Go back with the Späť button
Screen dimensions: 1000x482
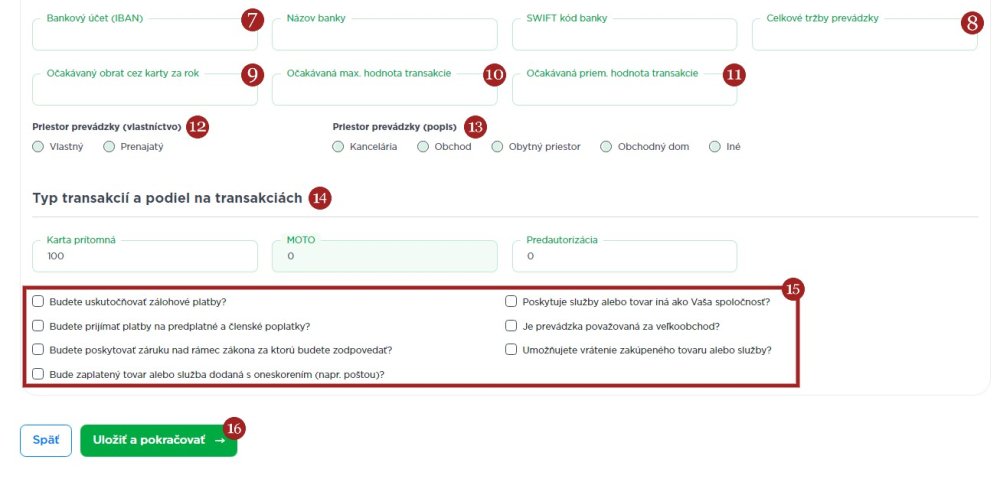pos(46,440)
